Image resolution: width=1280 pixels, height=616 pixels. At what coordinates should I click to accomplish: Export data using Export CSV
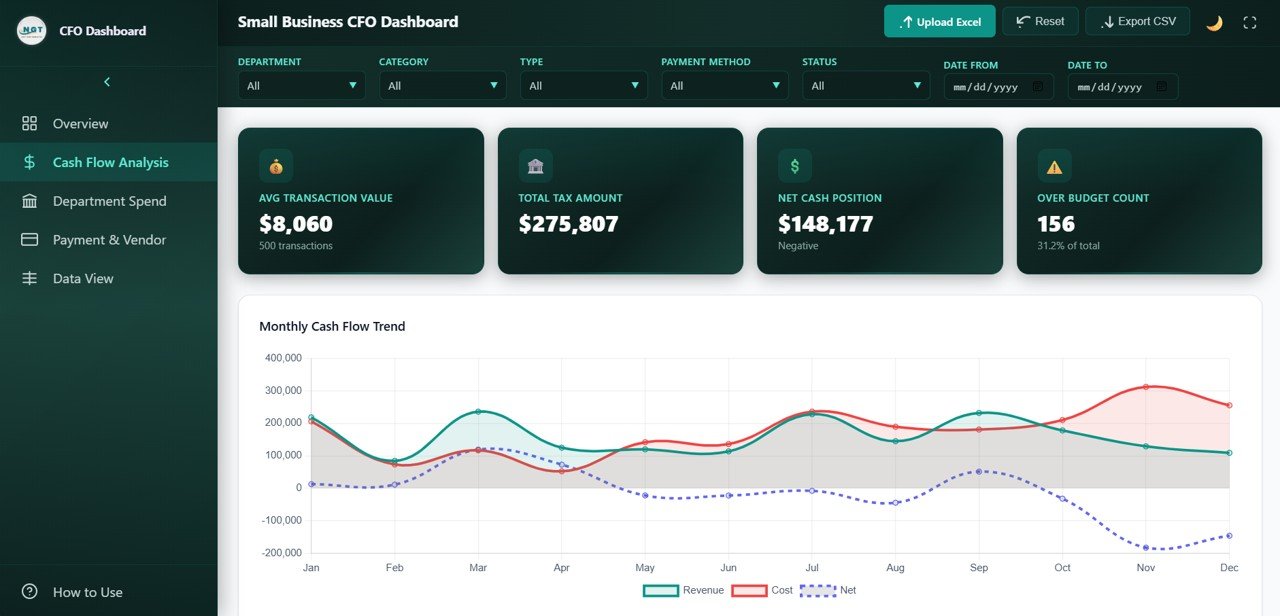pos(1137,21)
